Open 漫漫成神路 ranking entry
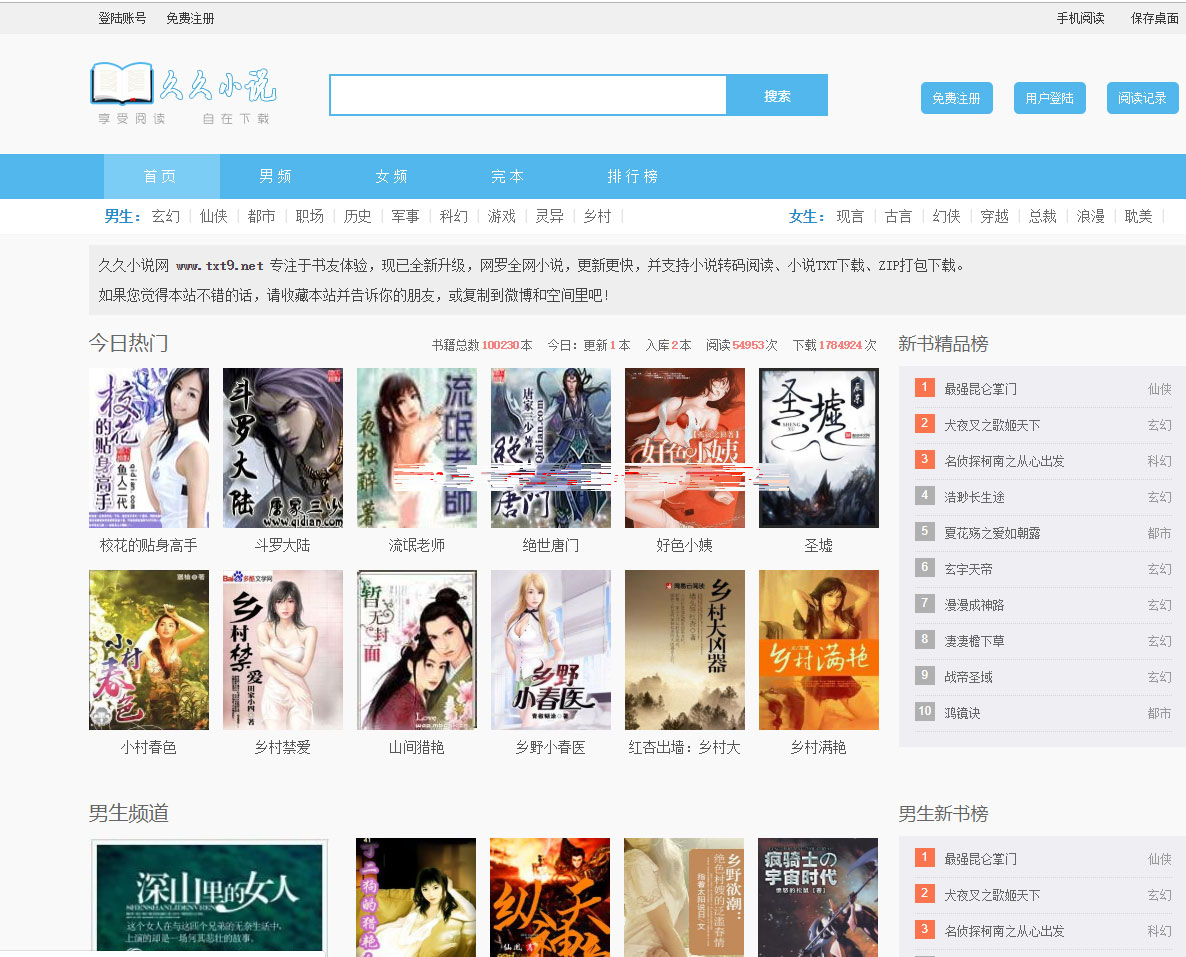 (974, 604)
